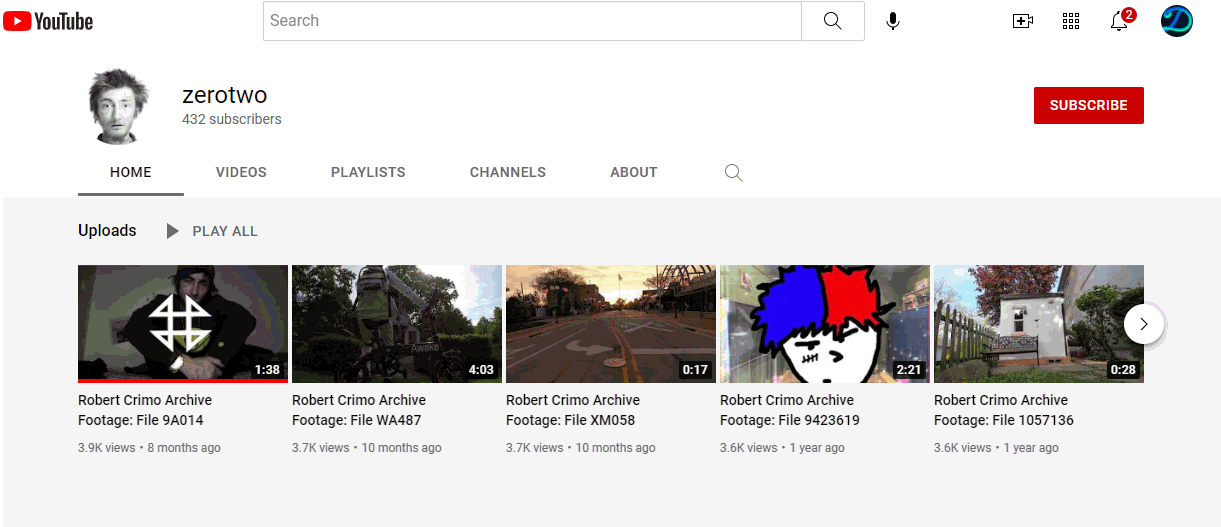Show next uploads with right arrow
Screen dimensions: 1221x527
[1144, 324]
